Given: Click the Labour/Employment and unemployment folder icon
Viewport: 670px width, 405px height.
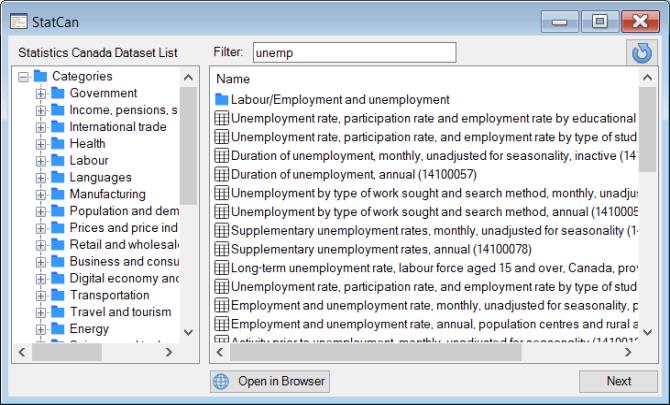Looking at the screenshot, I should 222,100.
